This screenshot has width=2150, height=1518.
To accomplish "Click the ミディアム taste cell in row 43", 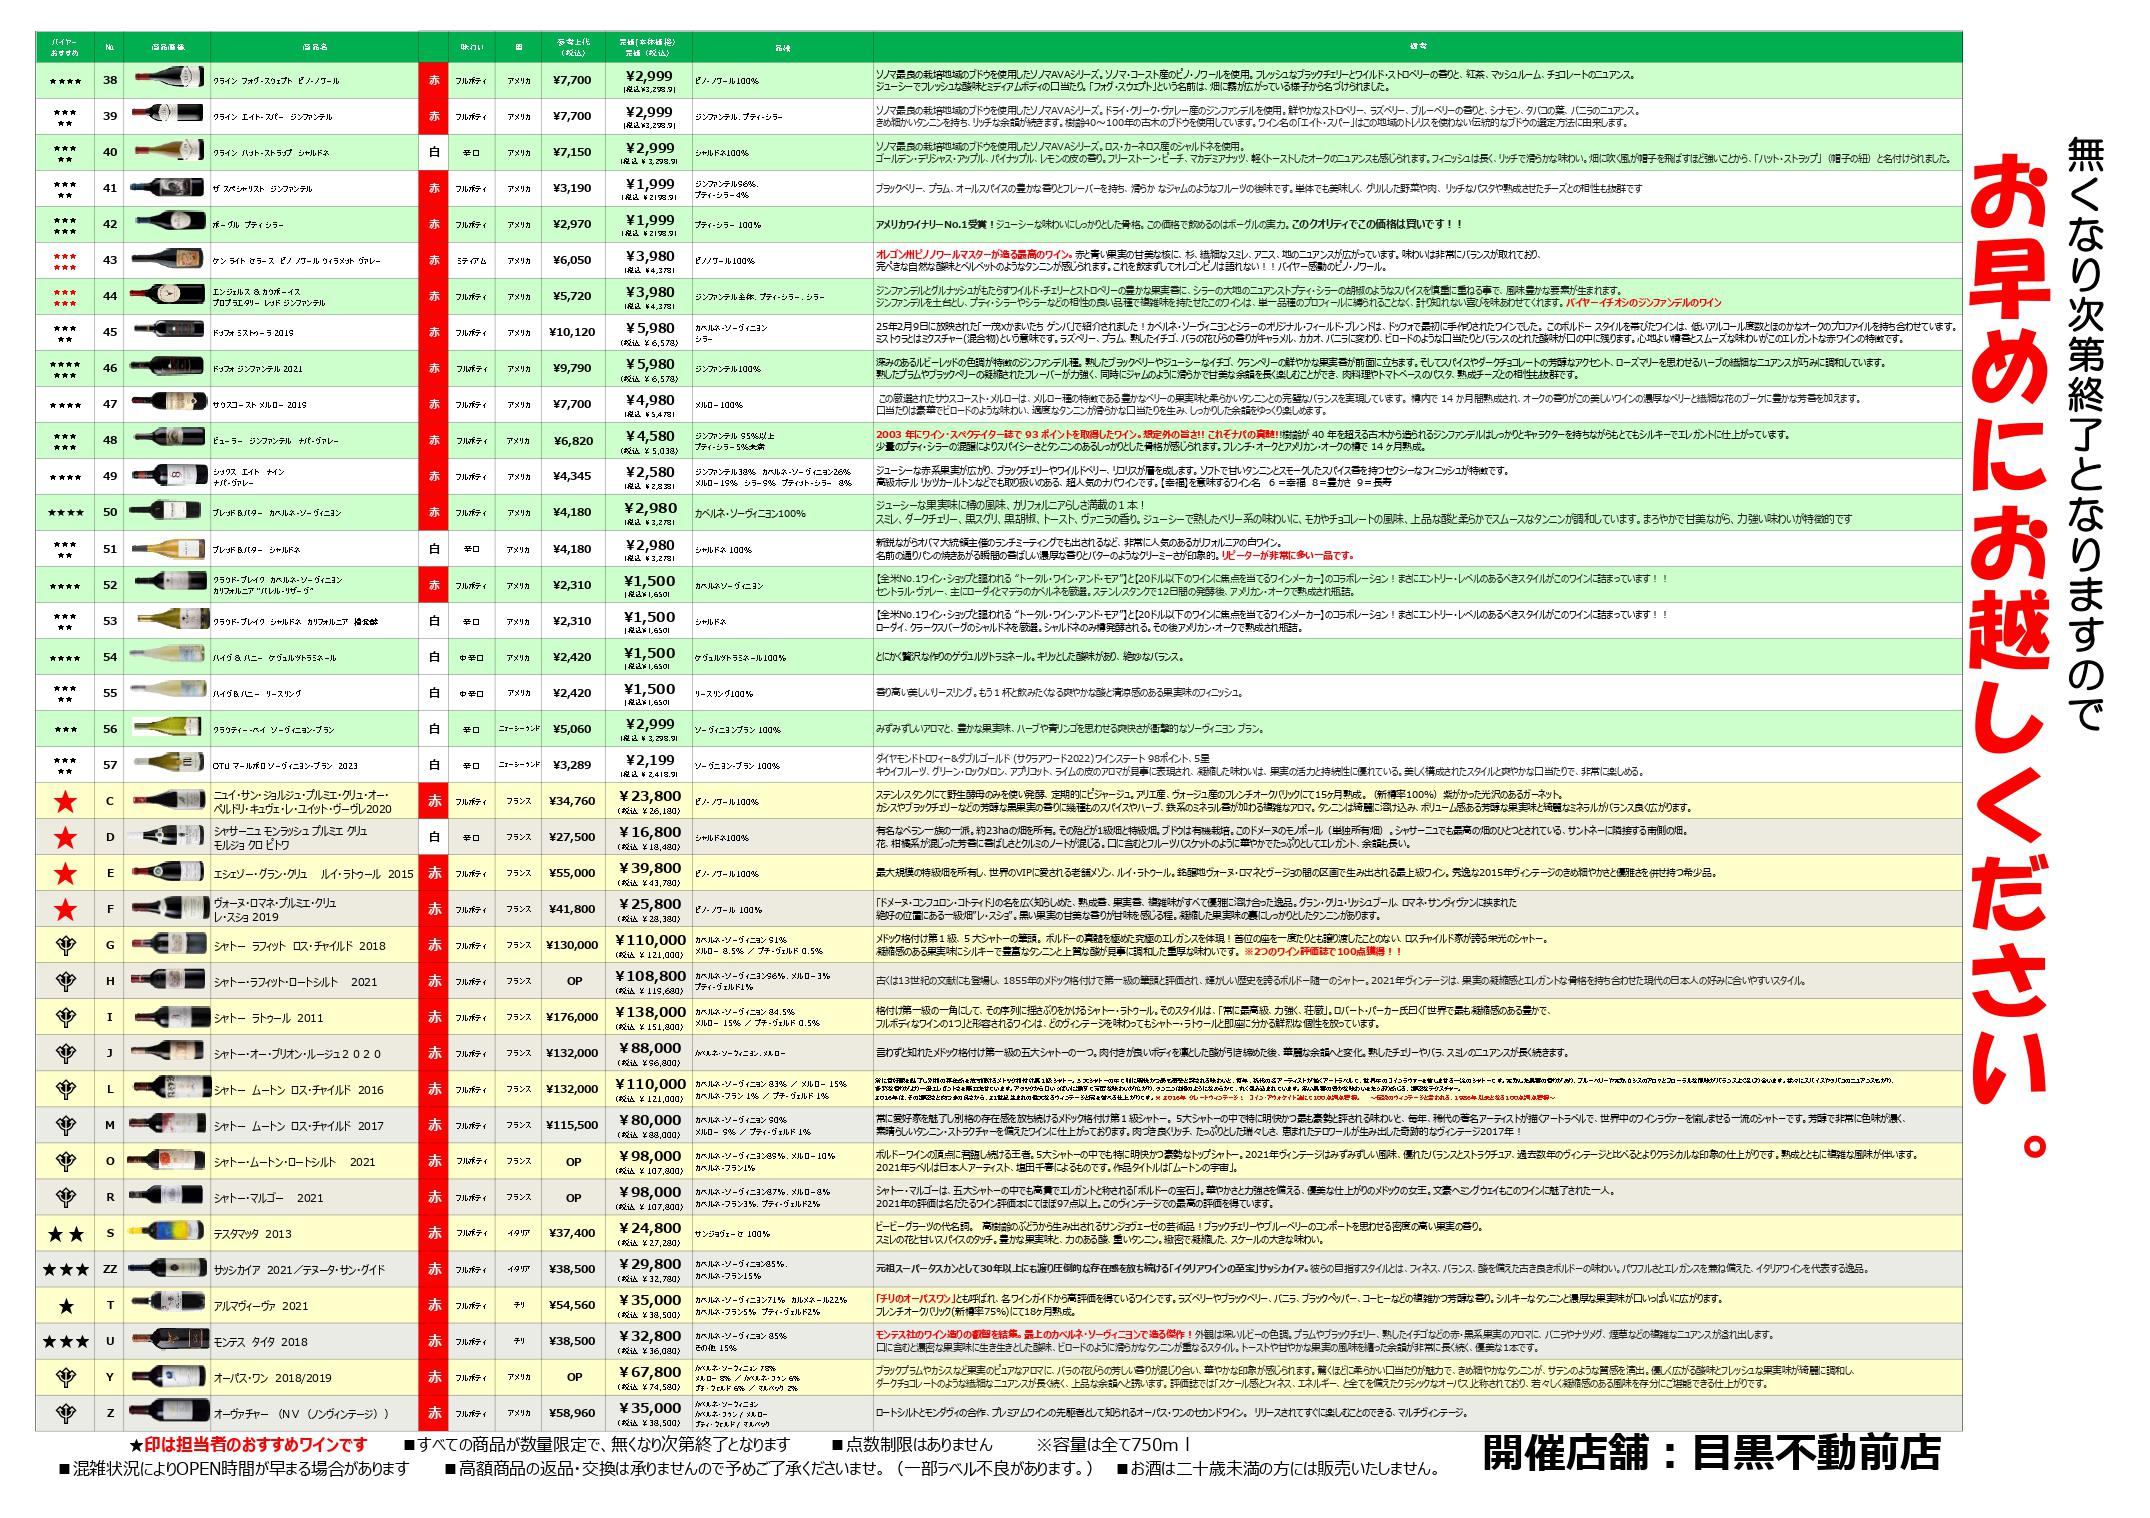I will pyautogui.click(x=471, y=261).
